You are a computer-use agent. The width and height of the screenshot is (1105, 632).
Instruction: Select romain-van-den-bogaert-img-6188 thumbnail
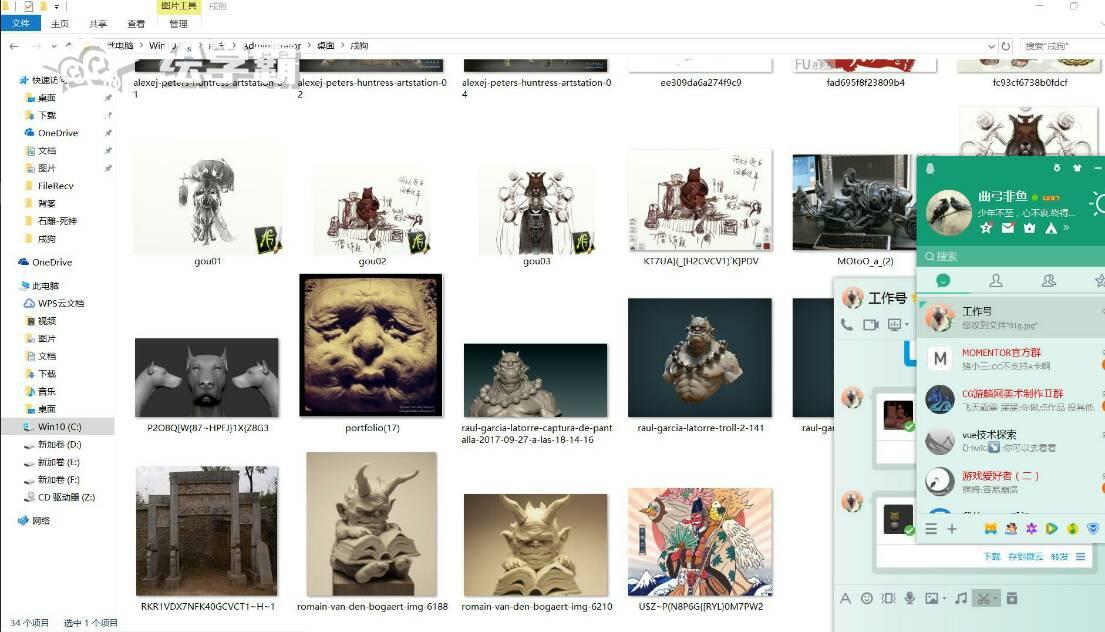click(x=371, y=524)
